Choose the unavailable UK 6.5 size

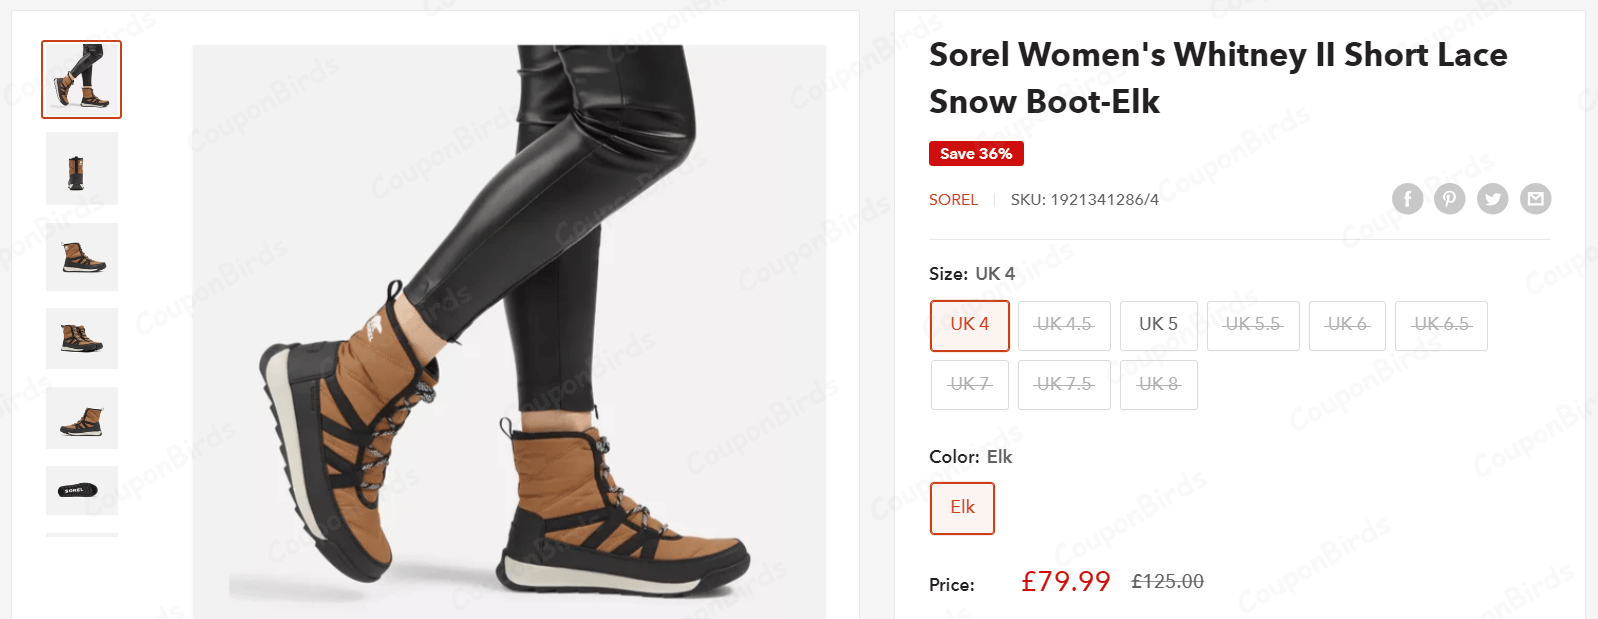[1441, 325]
